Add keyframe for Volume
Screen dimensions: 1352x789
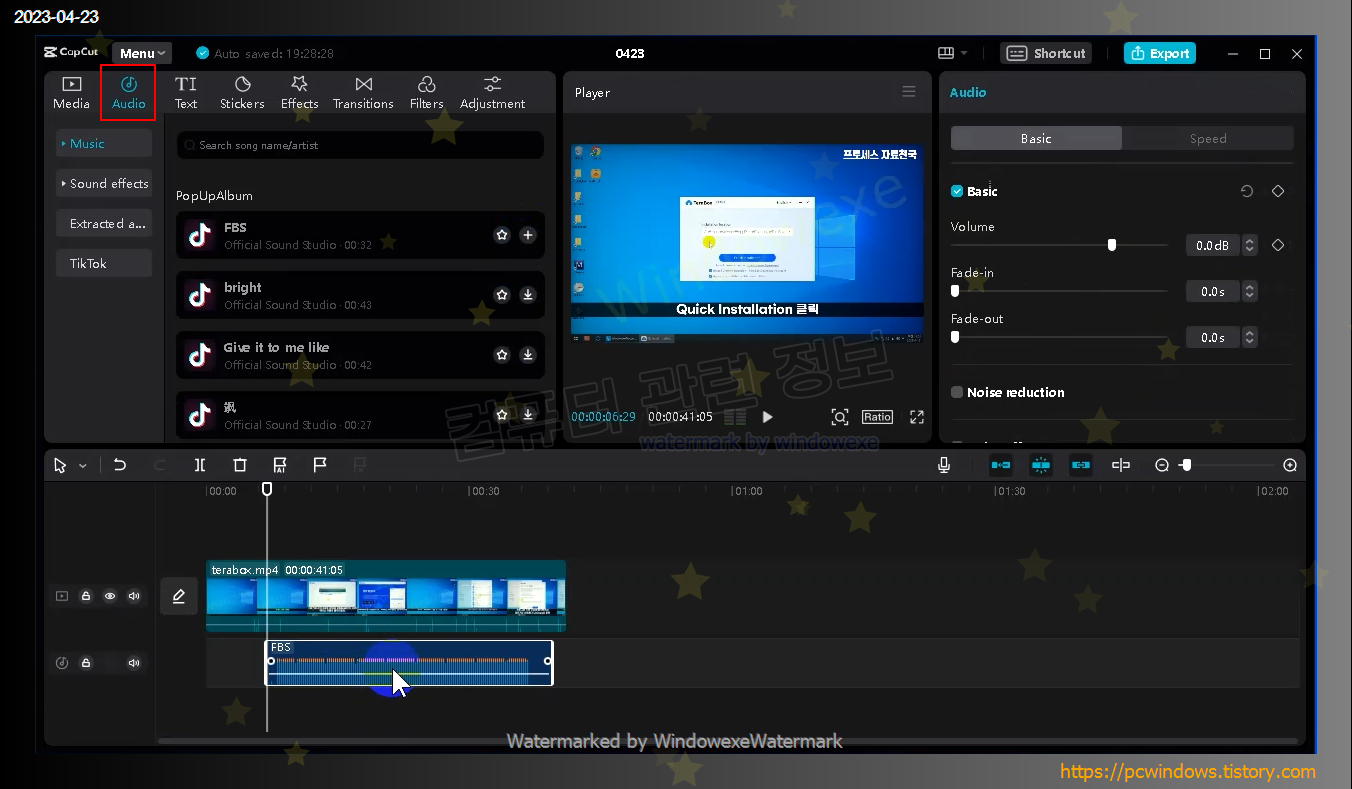click(x=1278, y=245)
